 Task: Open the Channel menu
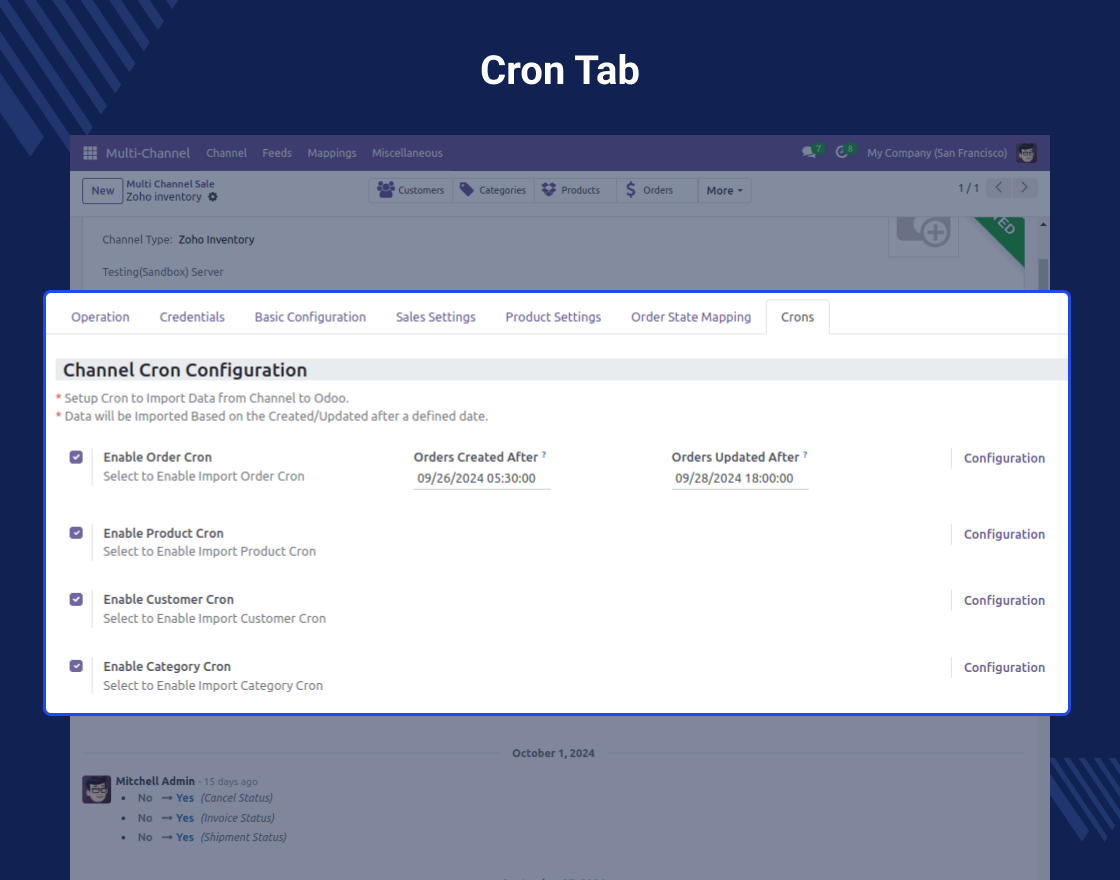226,153
